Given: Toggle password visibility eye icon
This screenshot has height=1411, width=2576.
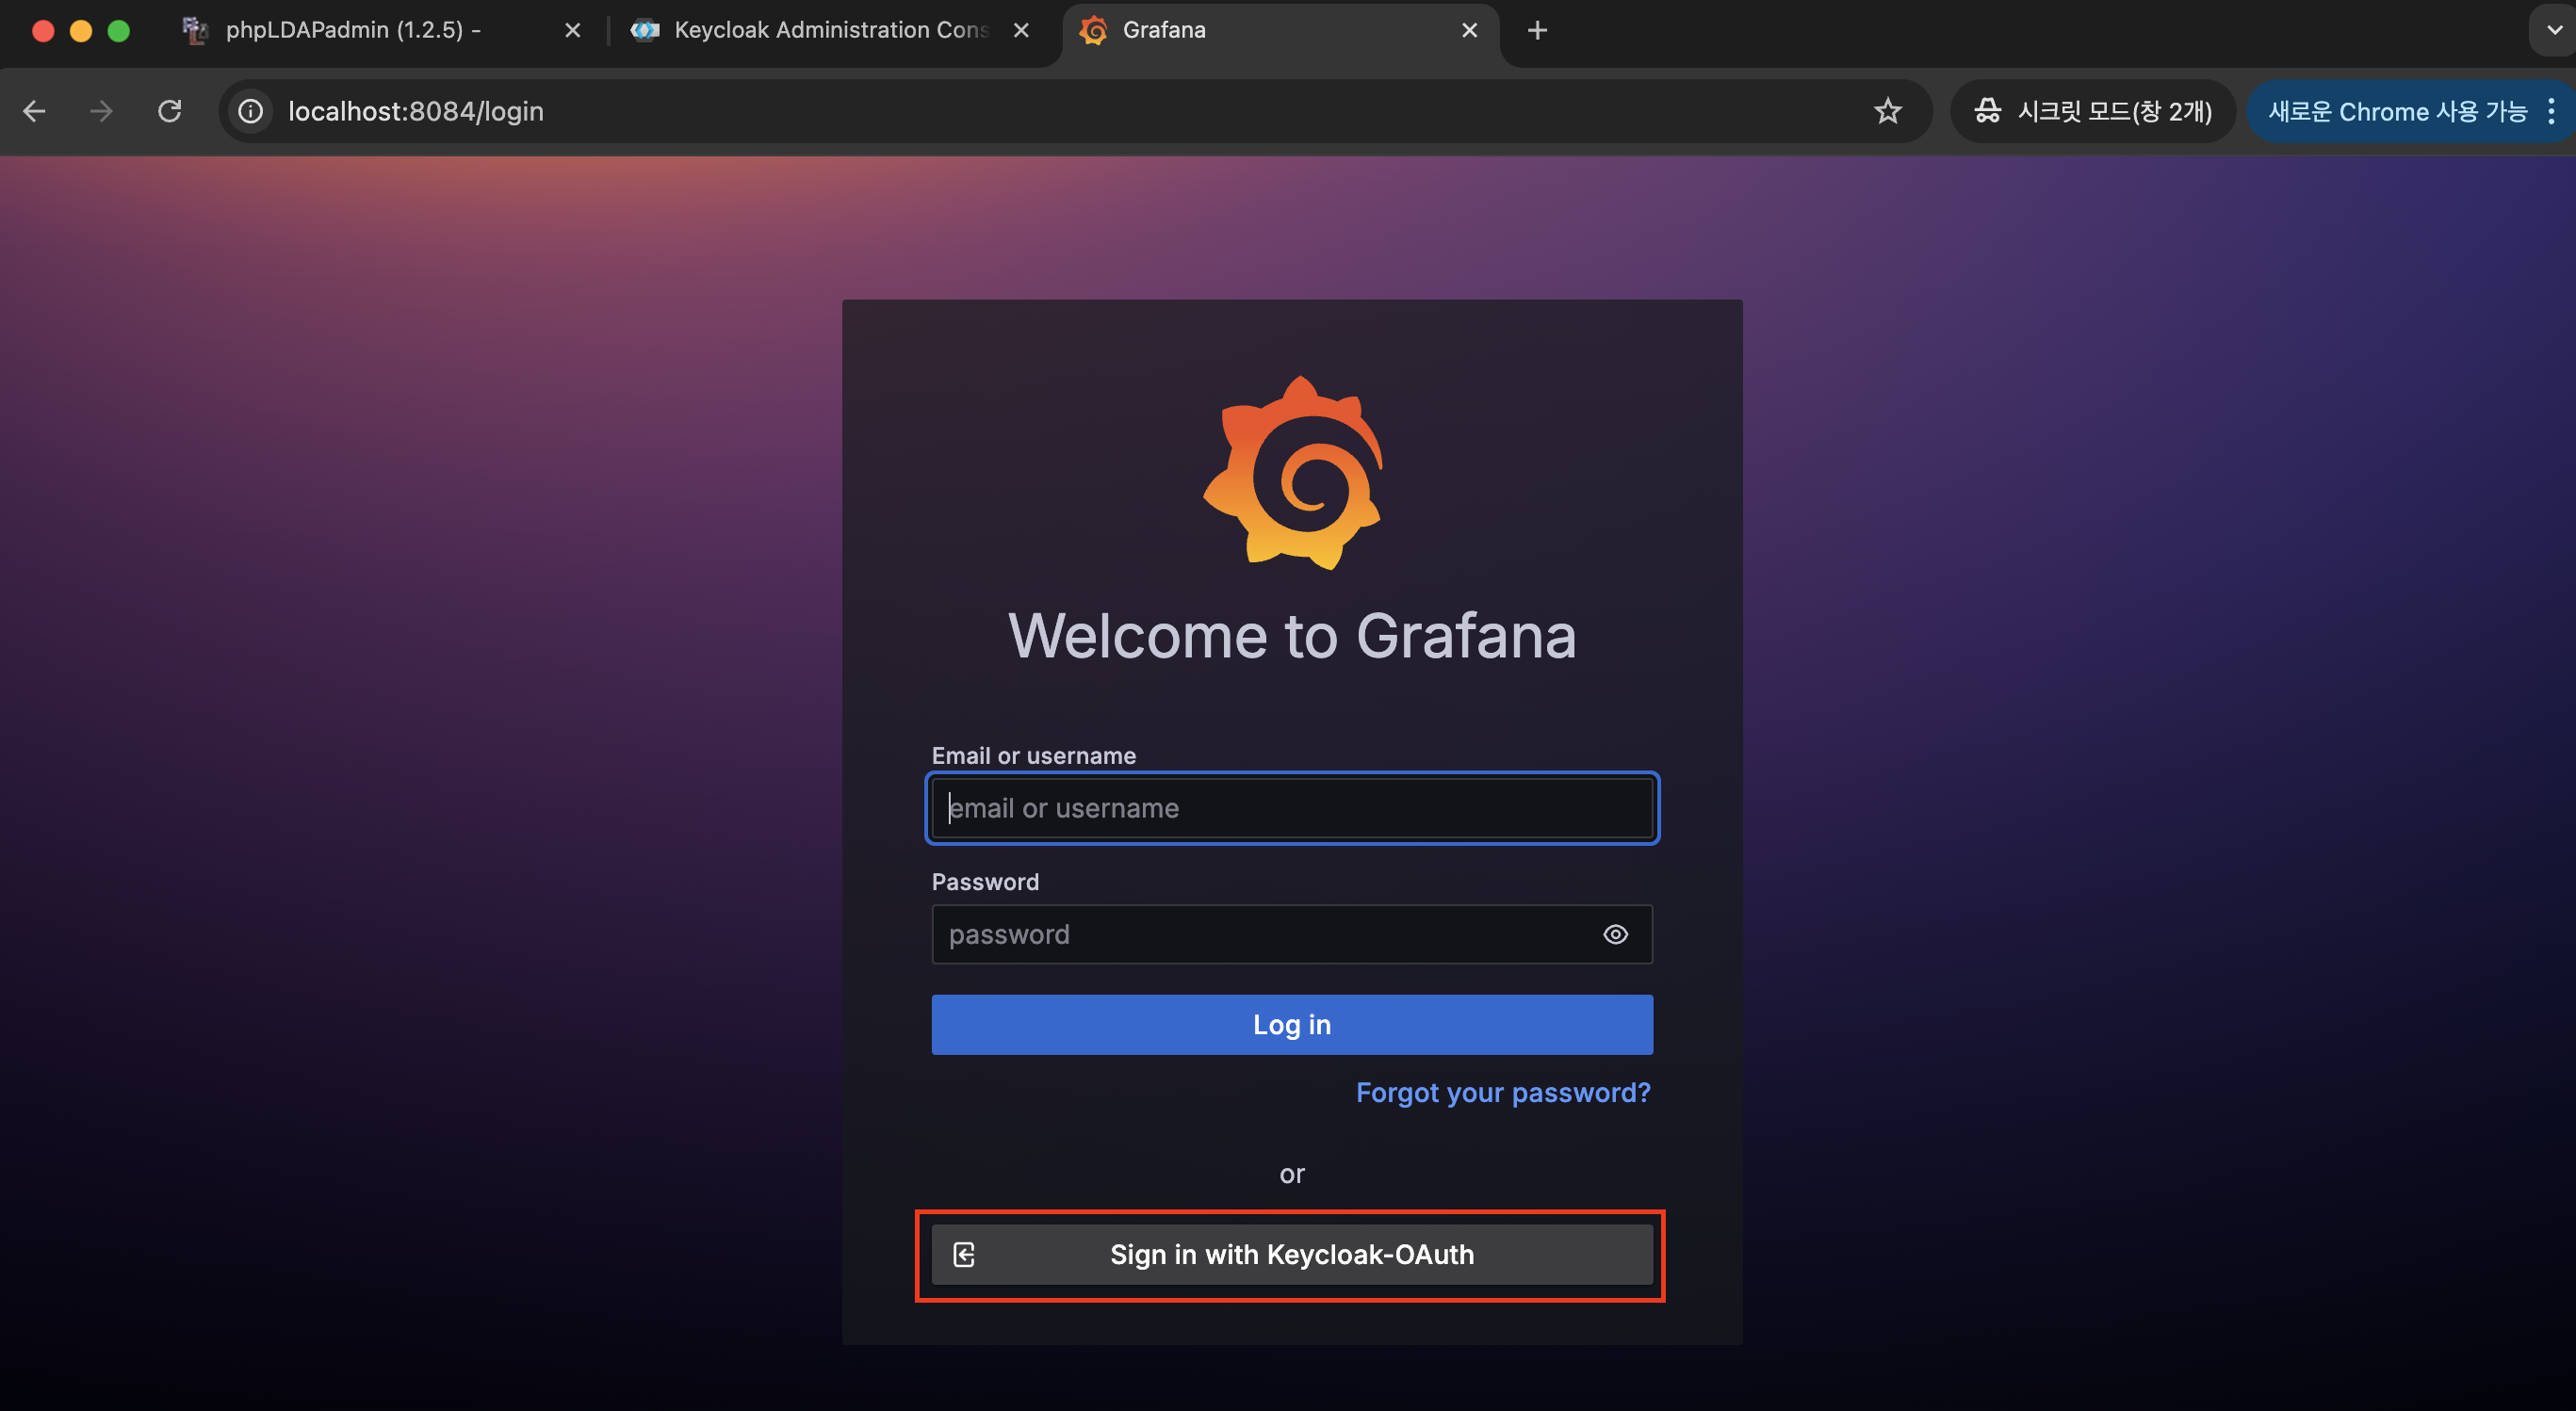Looking at the screenshot, I should pos(1615,934).
